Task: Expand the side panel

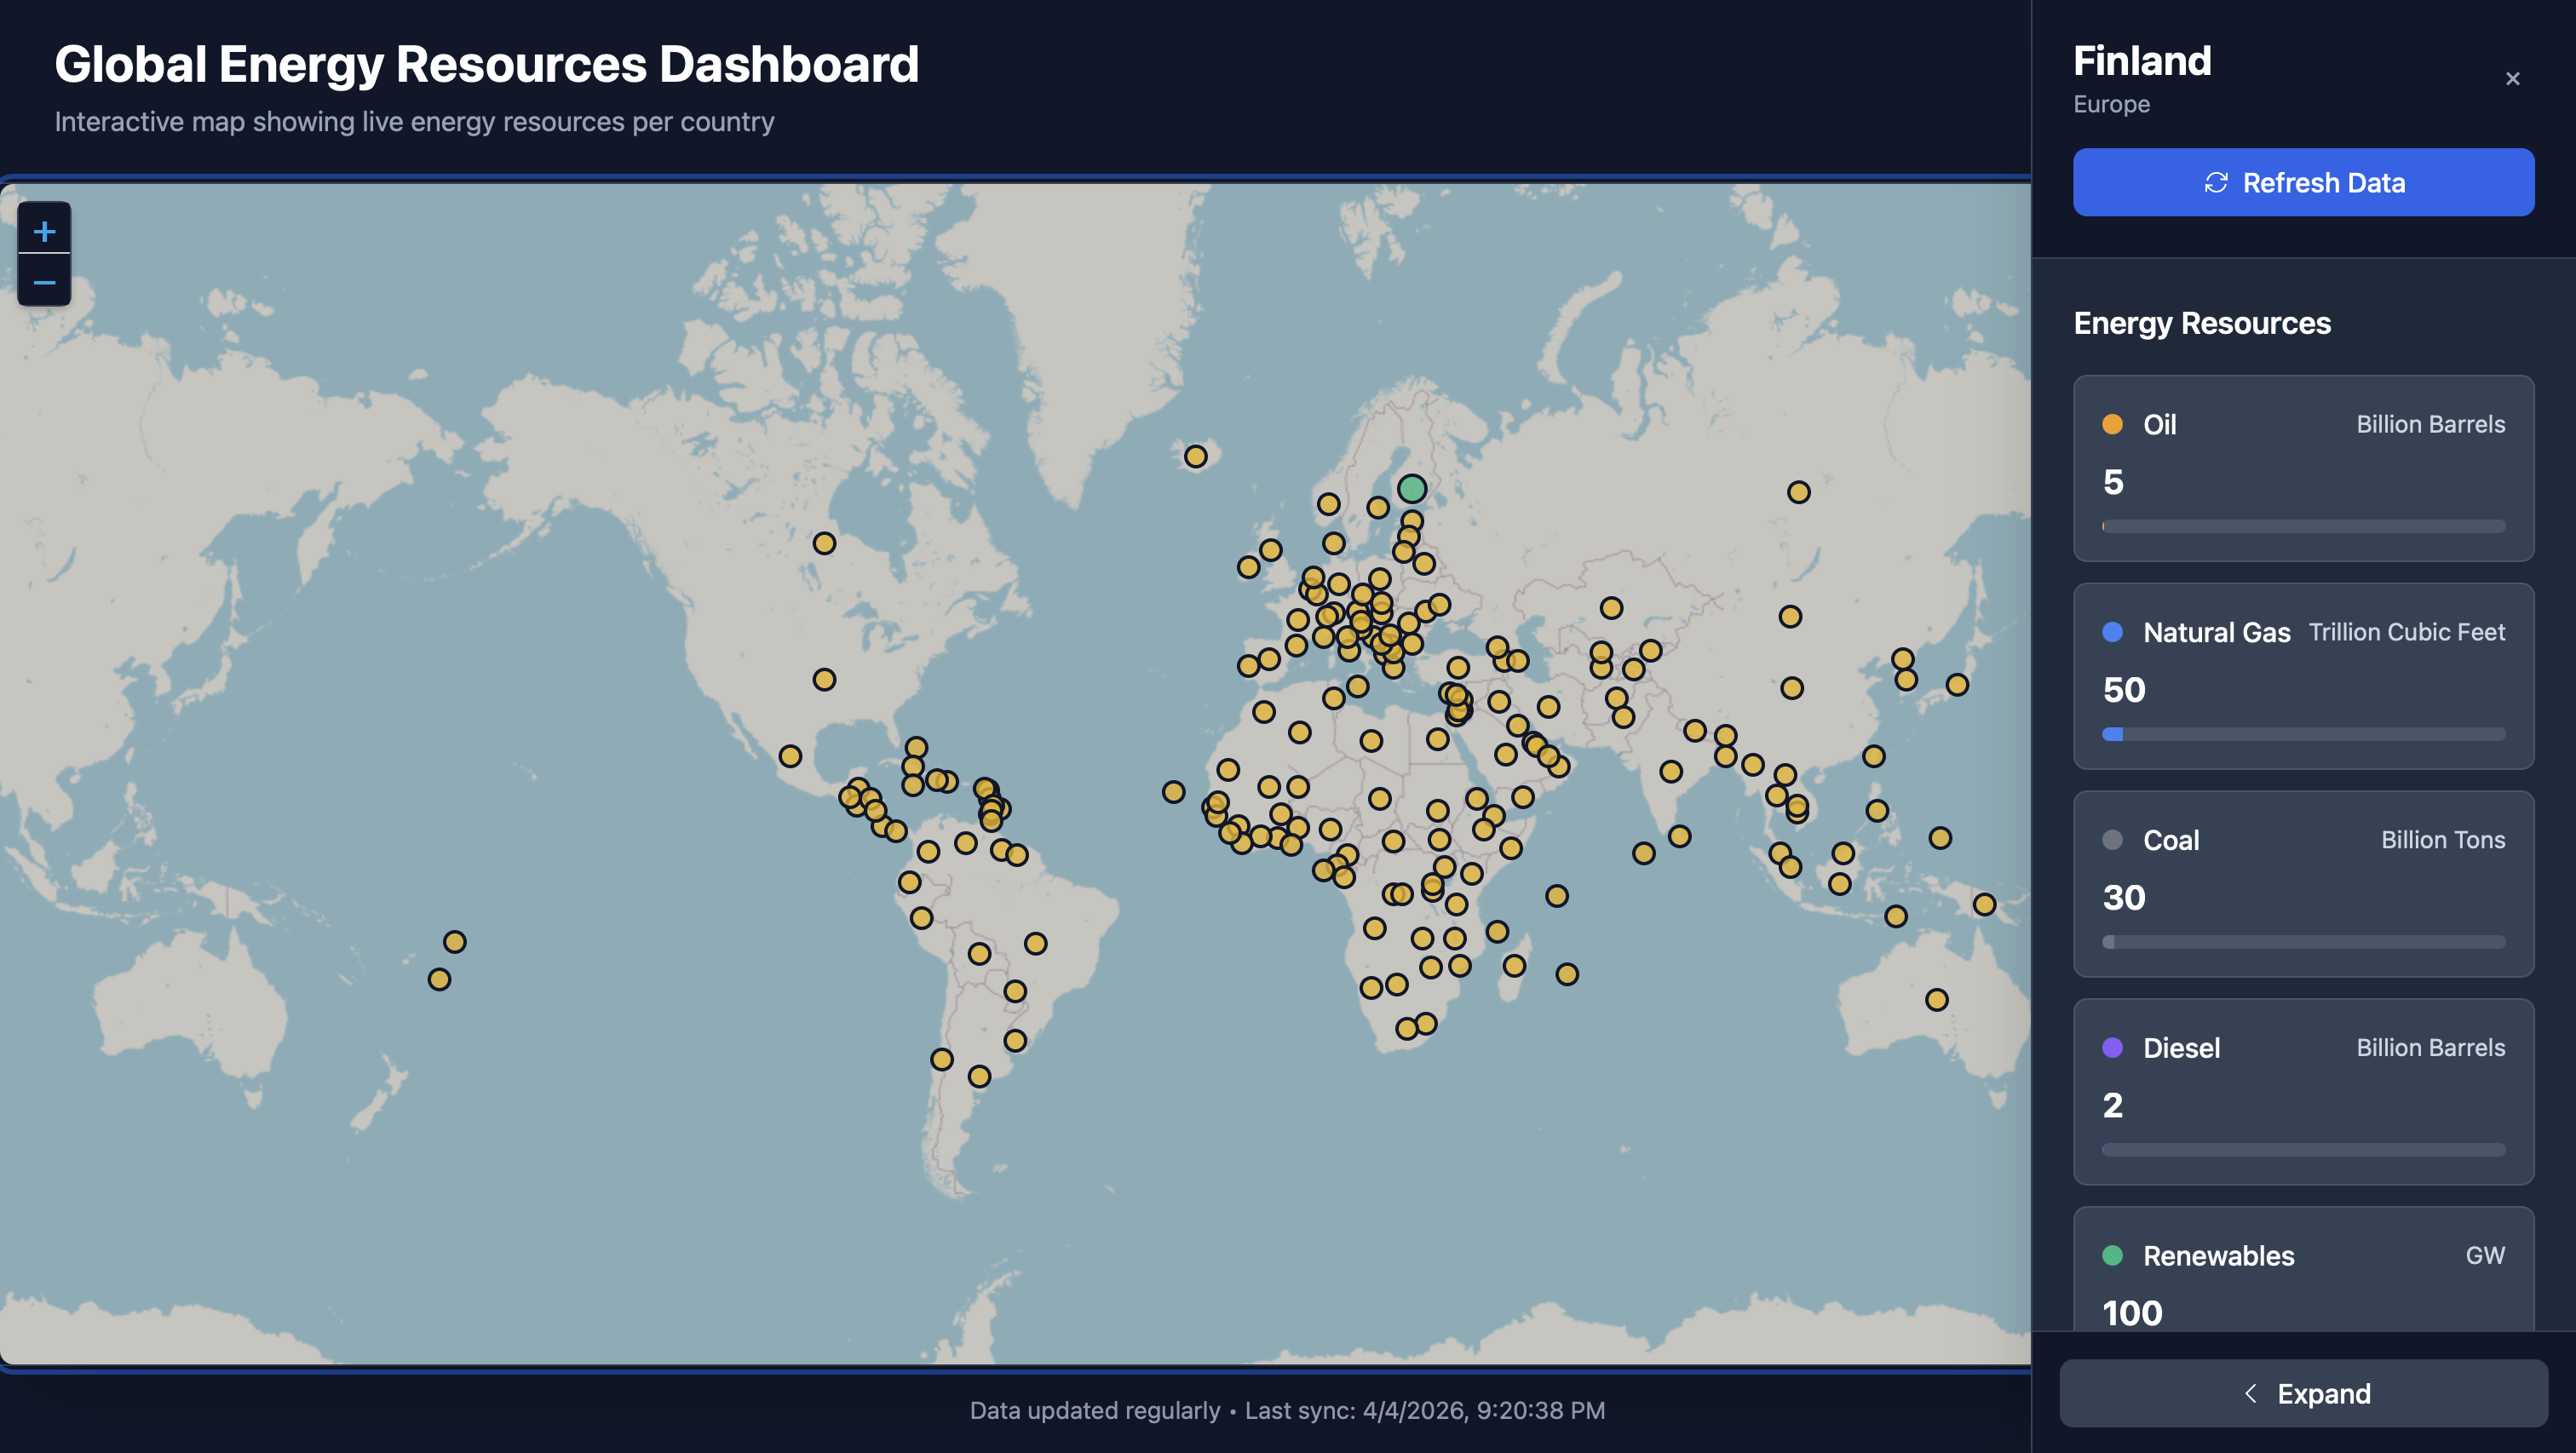Action: (x=2303, y=1393)
